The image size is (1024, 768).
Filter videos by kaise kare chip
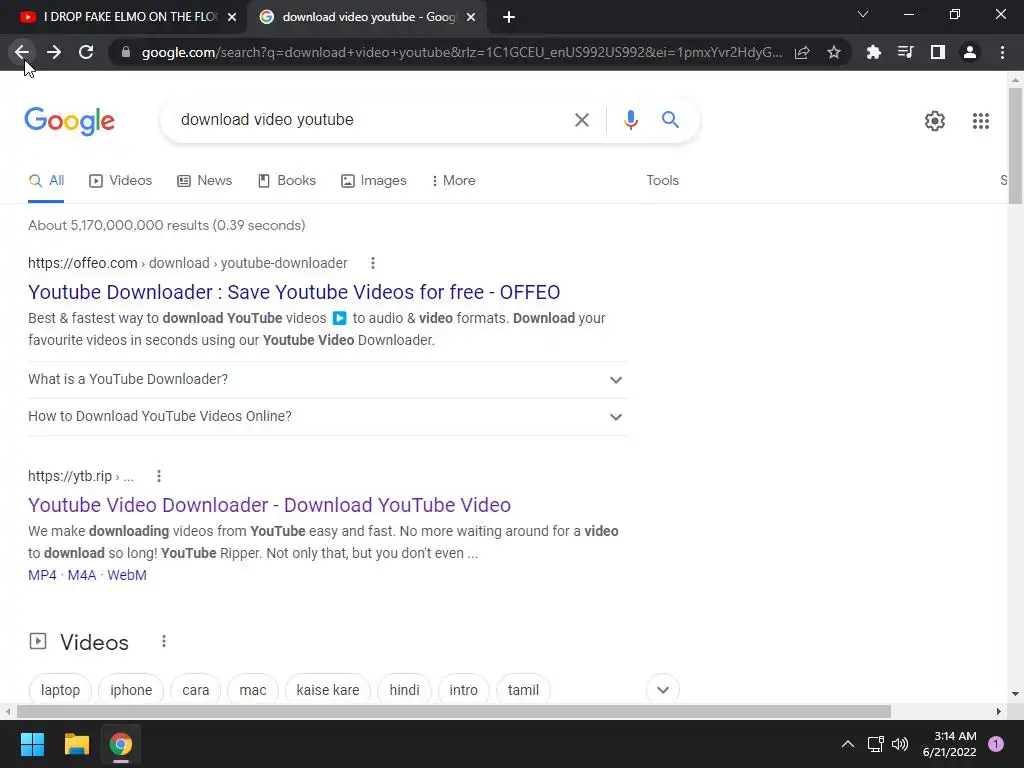click(x=328, y=690)
